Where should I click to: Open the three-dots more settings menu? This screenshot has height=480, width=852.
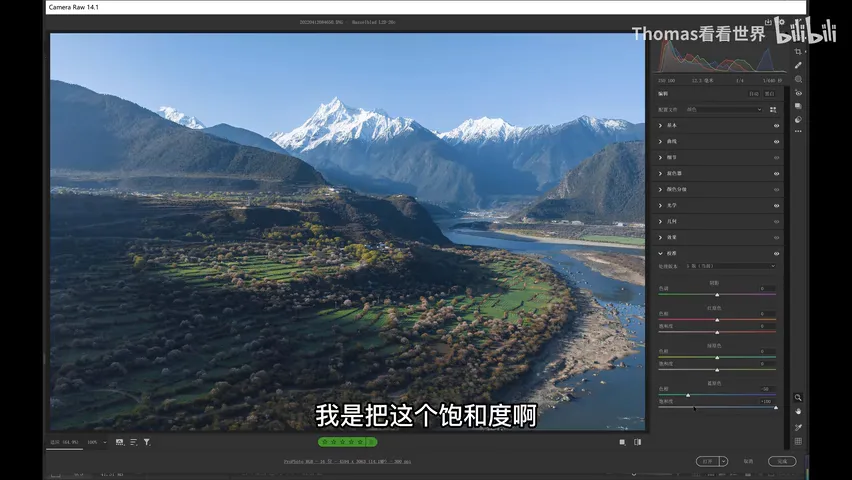(x=798, y=131)
